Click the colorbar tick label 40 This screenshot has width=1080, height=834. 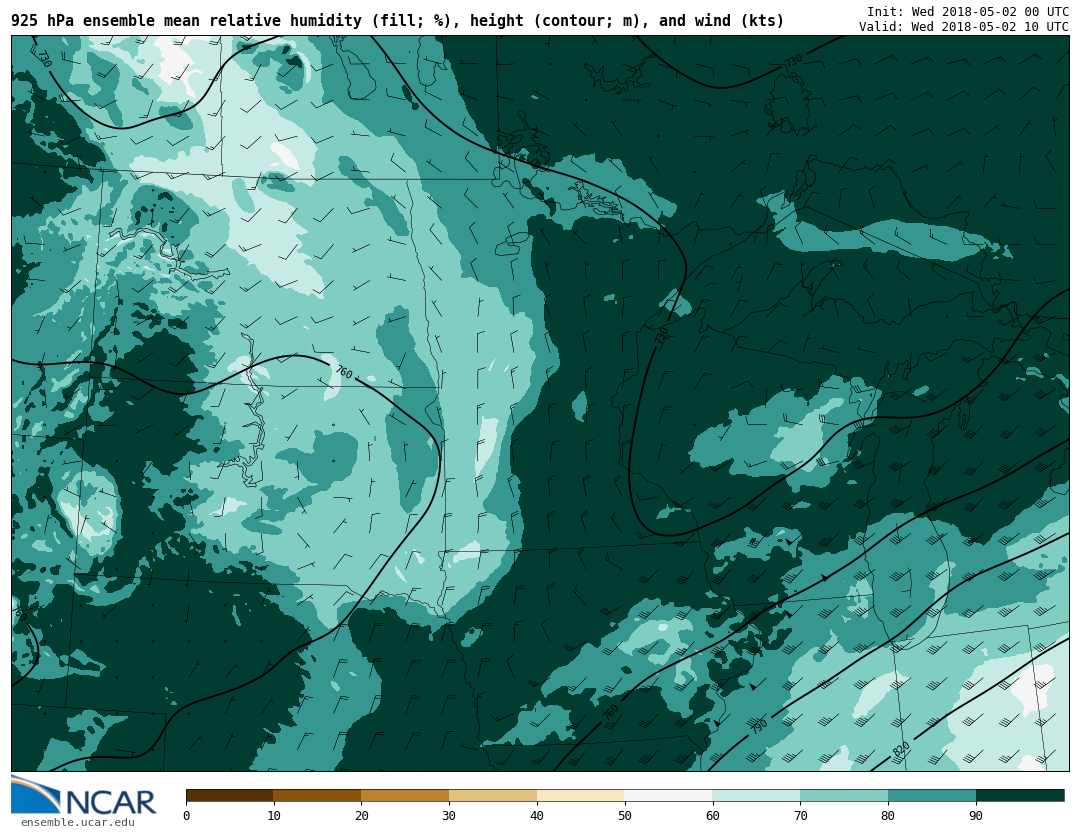[x=537, y=816]
